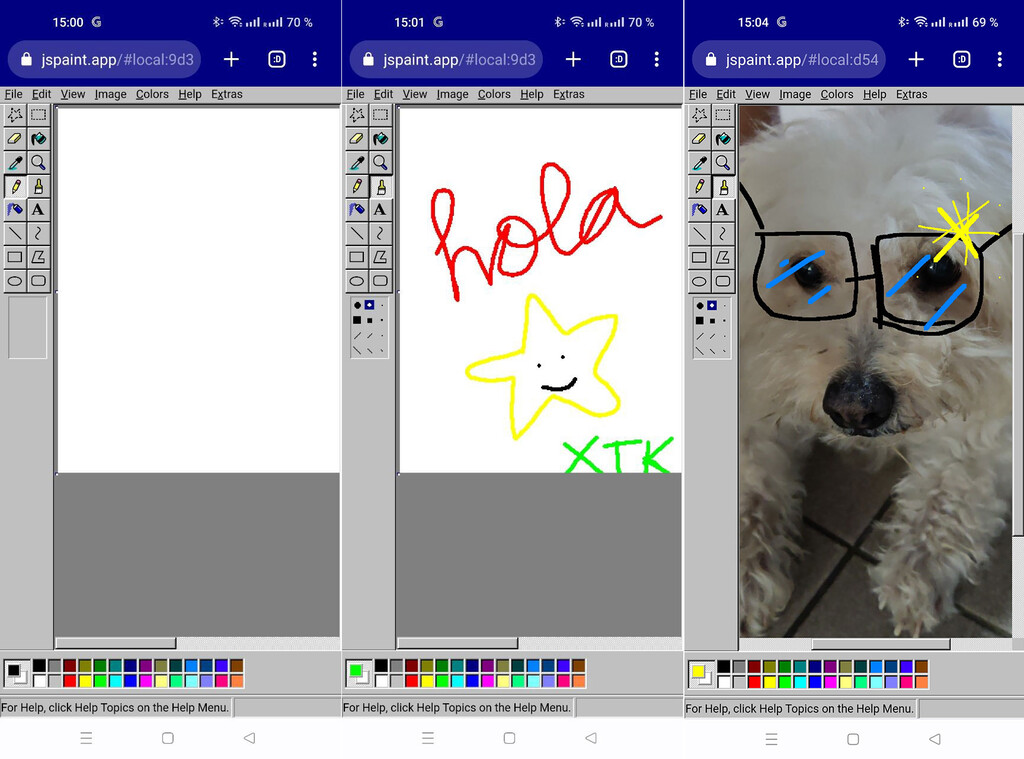The image size is (1024, 759).
Task: Choose the Airbrush tool
Action: 14,210
